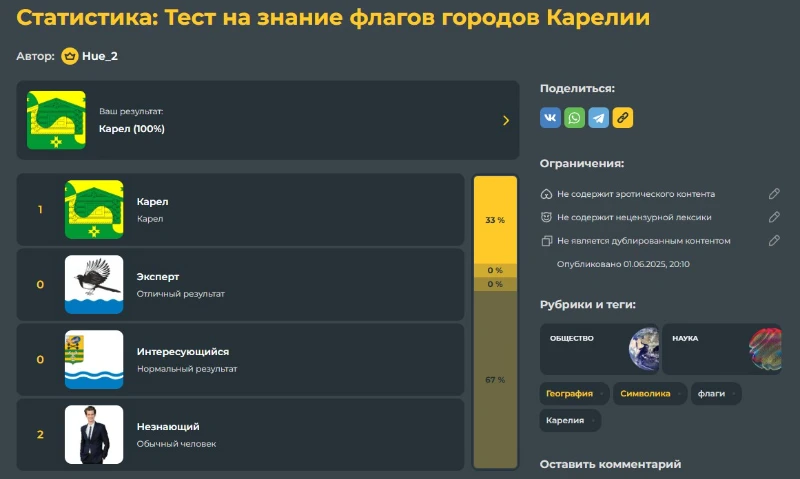Image resolution: width=800 pixels, height=479 pixels.
Task: Open author profile Hue_2
Action: (x=100, y=56)
